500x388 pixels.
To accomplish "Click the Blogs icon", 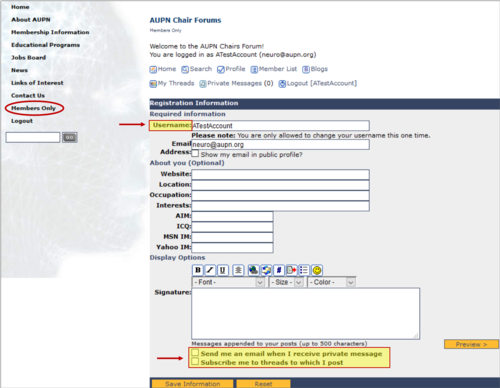I will 306,69.
